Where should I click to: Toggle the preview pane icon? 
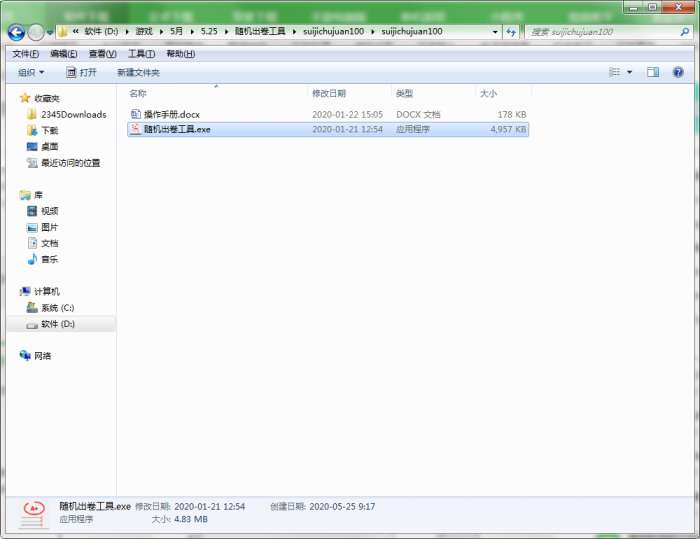click(653, 72)
